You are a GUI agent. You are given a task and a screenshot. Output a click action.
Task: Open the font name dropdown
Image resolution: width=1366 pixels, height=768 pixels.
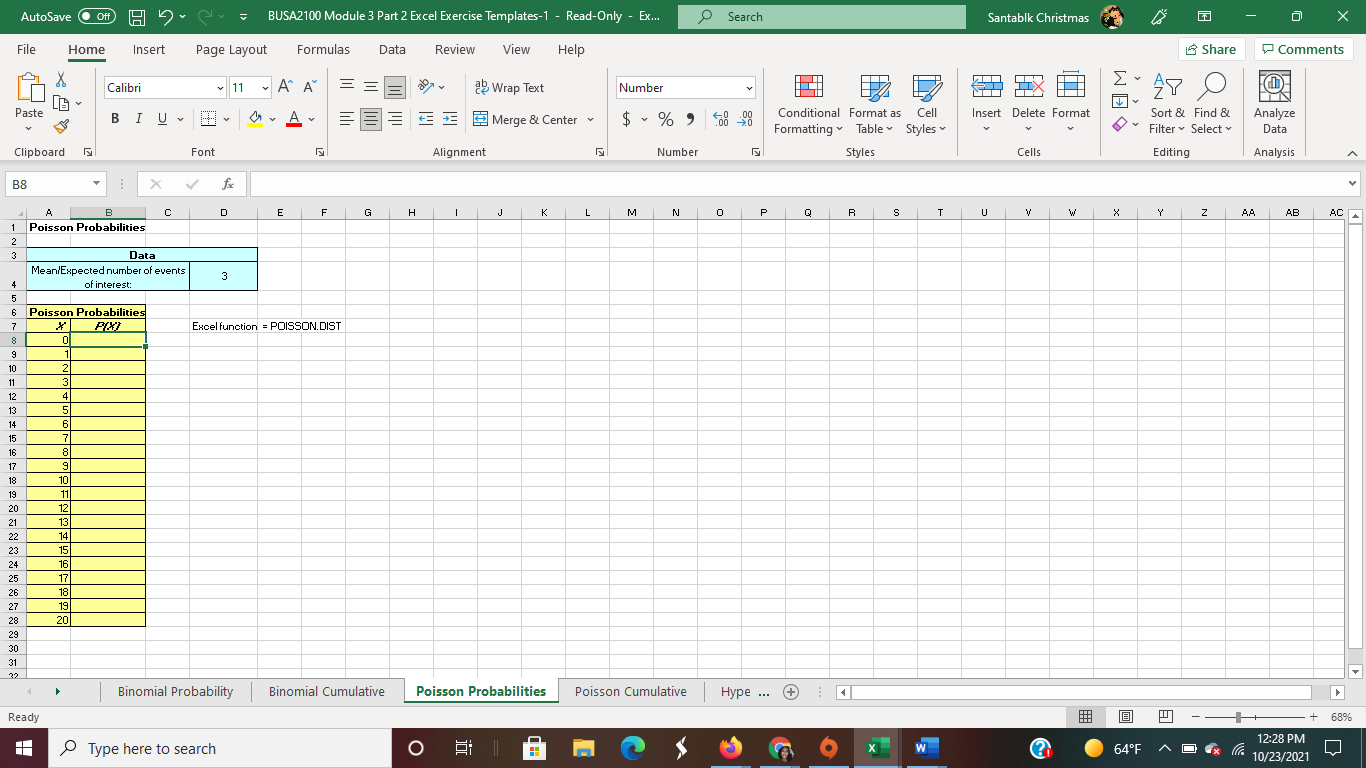click(x=221, y=88)
